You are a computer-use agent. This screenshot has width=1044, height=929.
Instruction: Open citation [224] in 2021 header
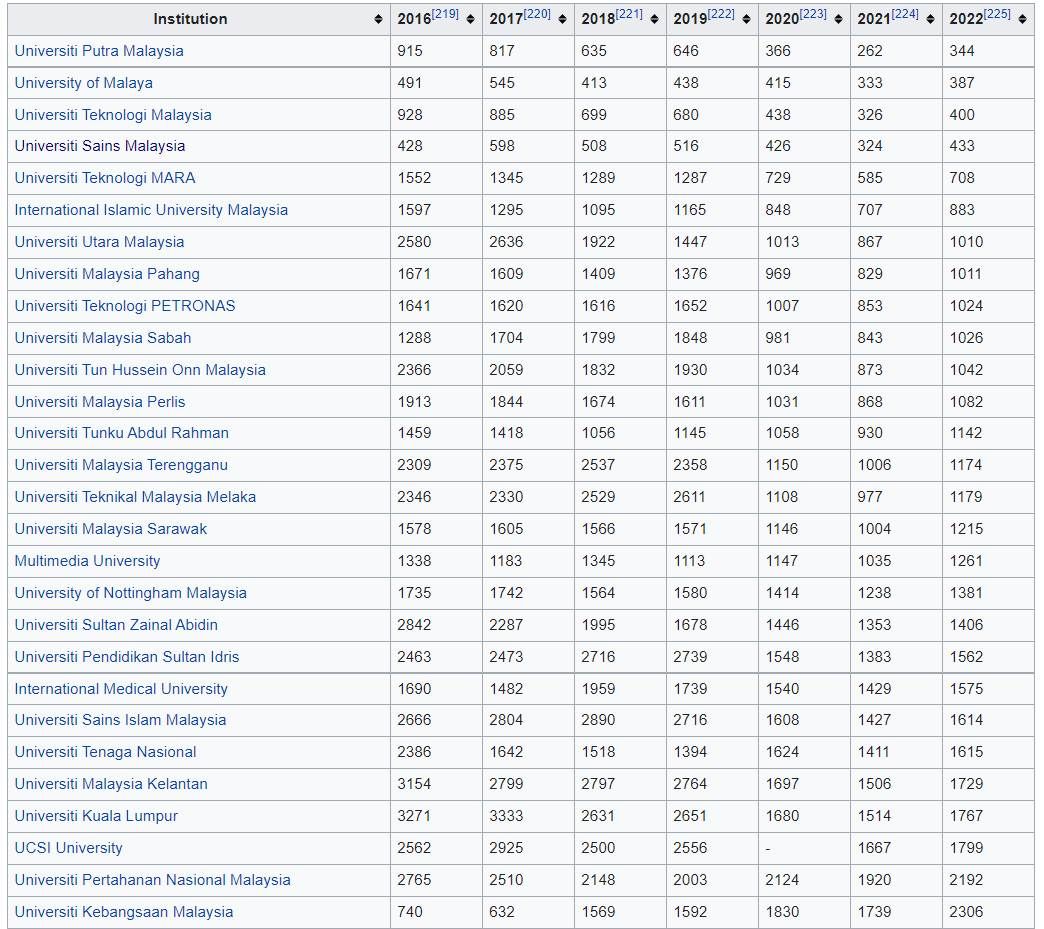pos(905,14)
